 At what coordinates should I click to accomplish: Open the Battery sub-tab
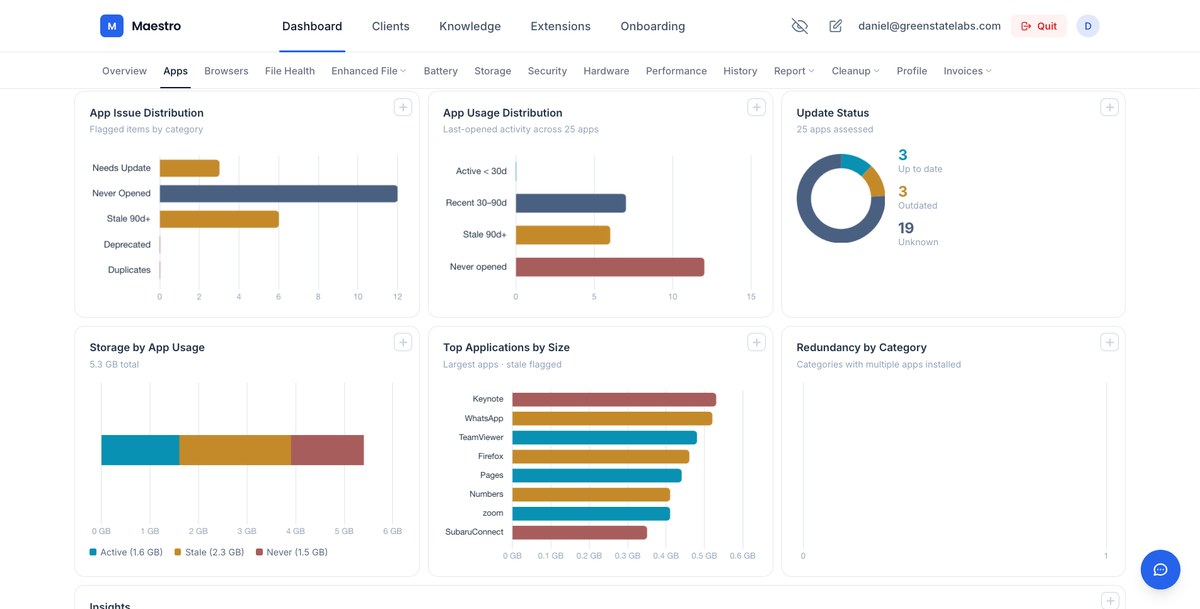pos(441,71)
